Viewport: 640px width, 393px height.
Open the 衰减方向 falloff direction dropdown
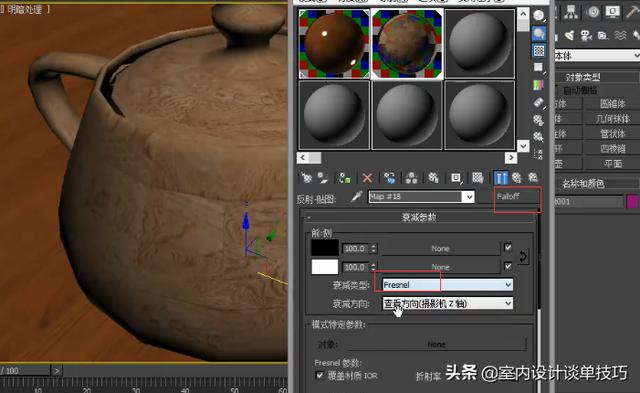447,303
